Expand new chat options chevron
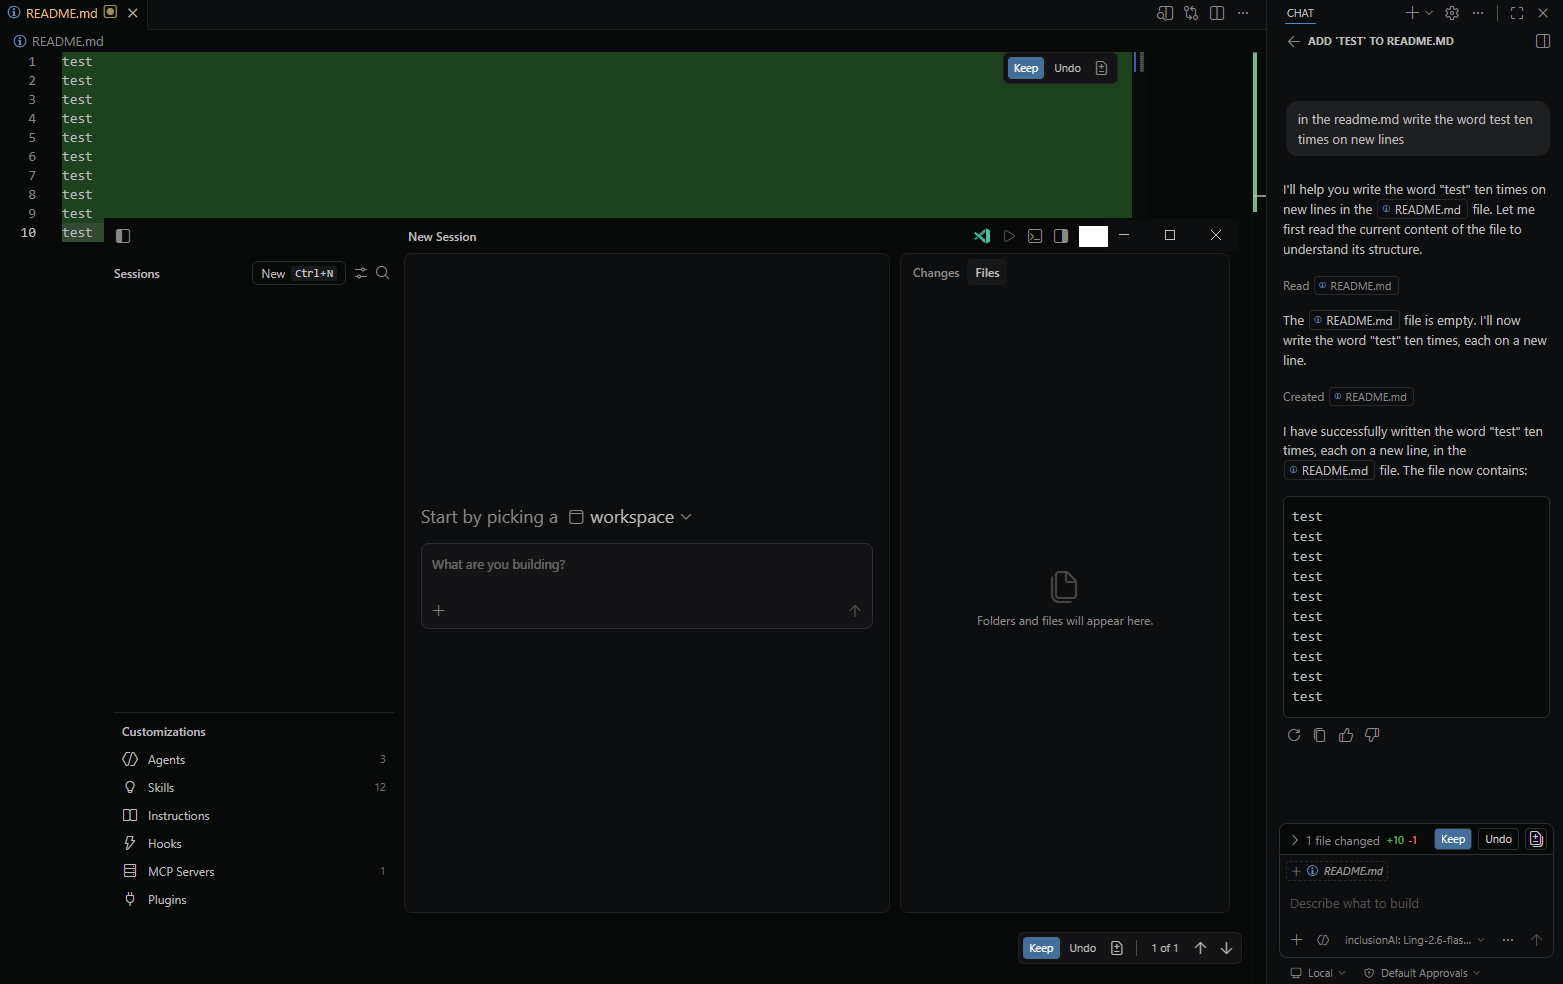 1428,13
